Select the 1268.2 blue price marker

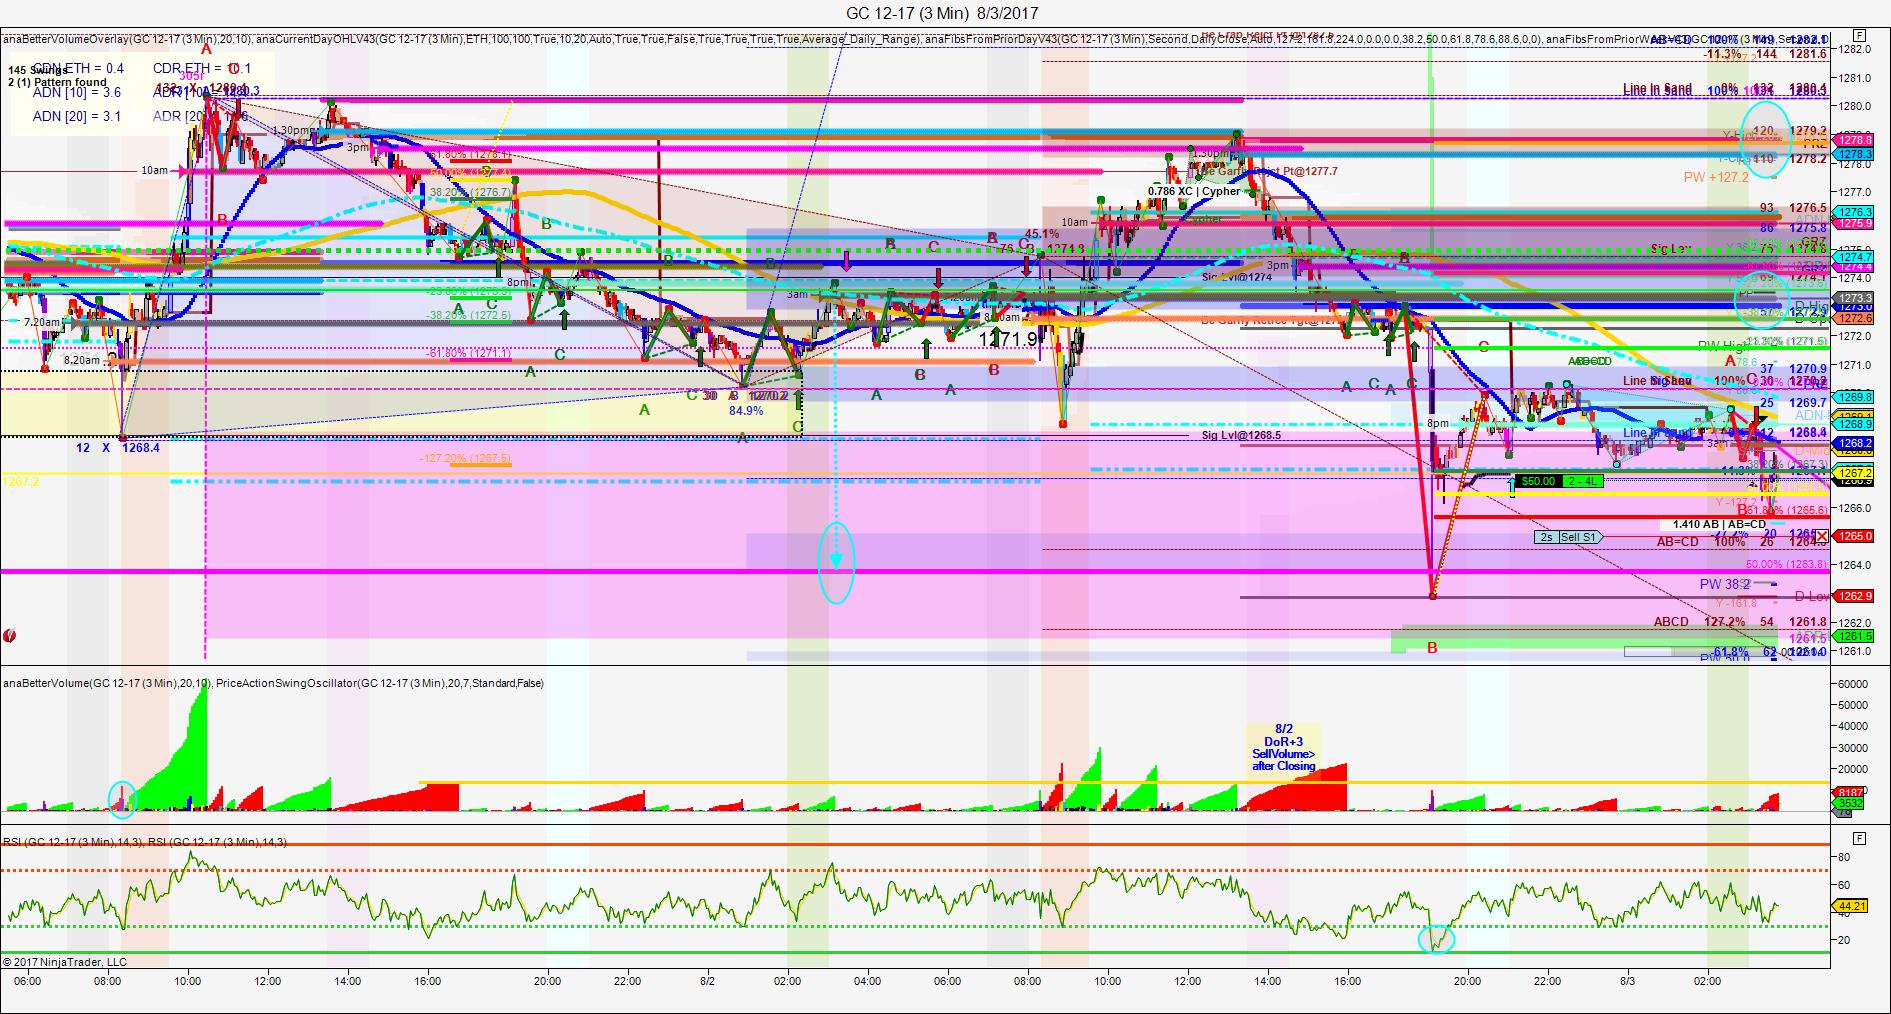click(x=1855, y=443)
